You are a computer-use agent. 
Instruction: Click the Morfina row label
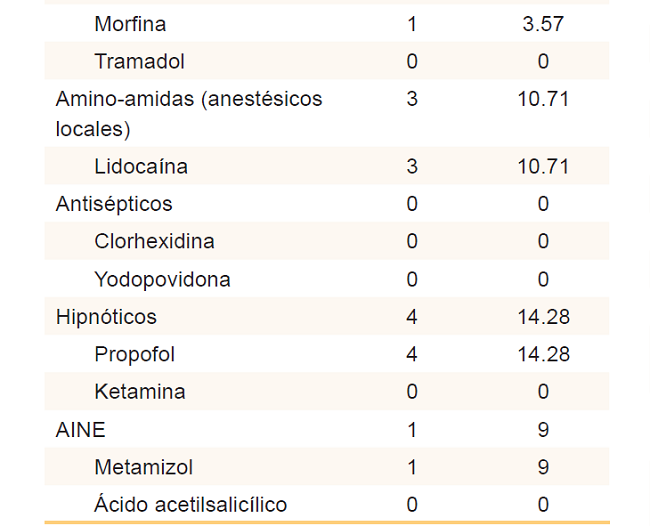(x=130, y=23)
